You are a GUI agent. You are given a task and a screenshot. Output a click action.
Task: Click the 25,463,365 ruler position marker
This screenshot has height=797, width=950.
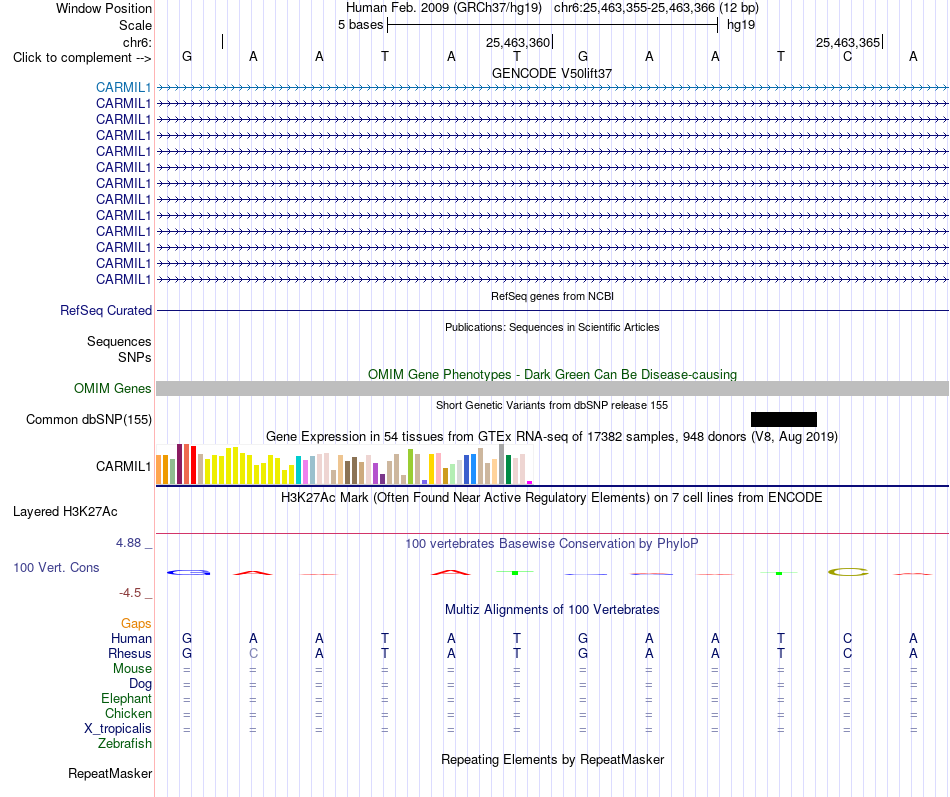[x=848, y=42]
